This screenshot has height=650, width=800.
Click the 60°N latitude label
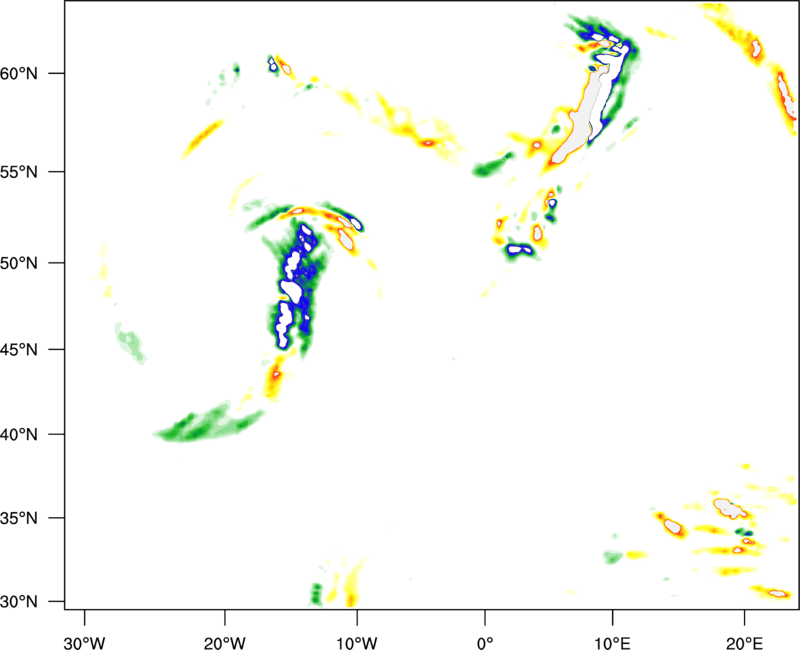[x=19, y=73]
